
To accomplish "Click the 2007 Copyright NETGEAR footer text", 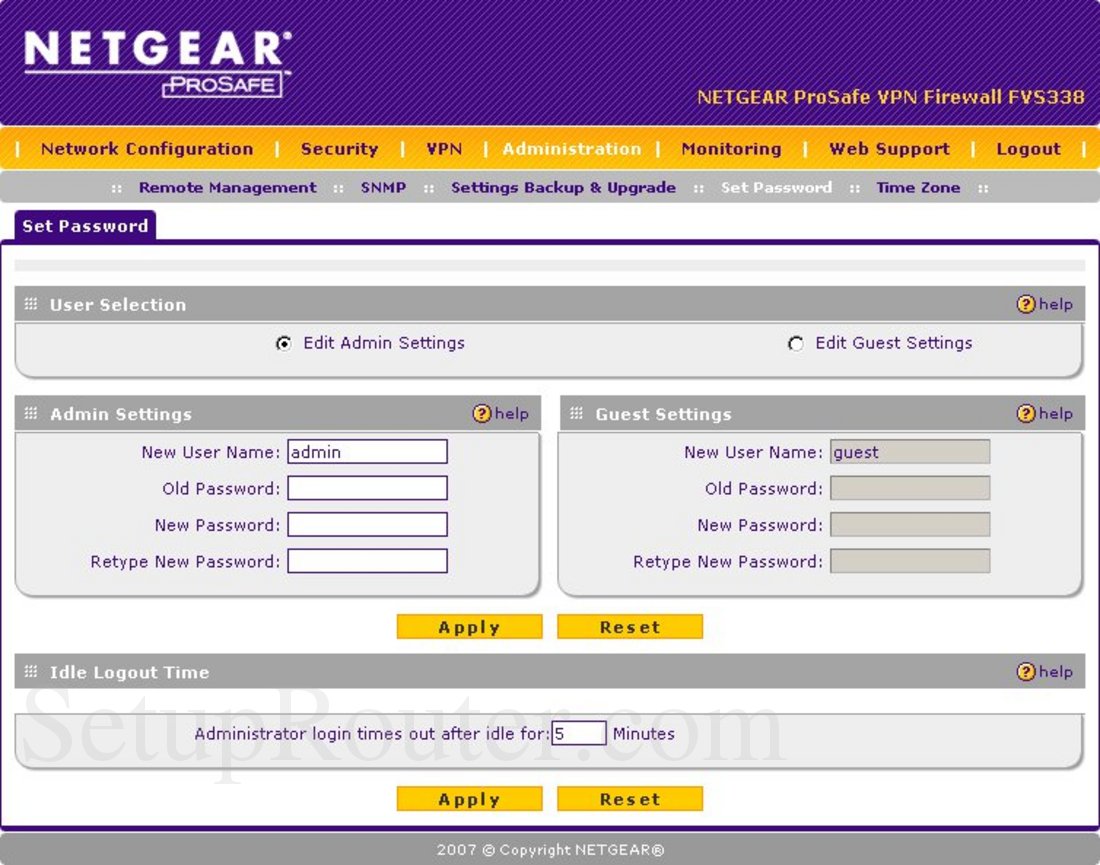I will (550, 850).
